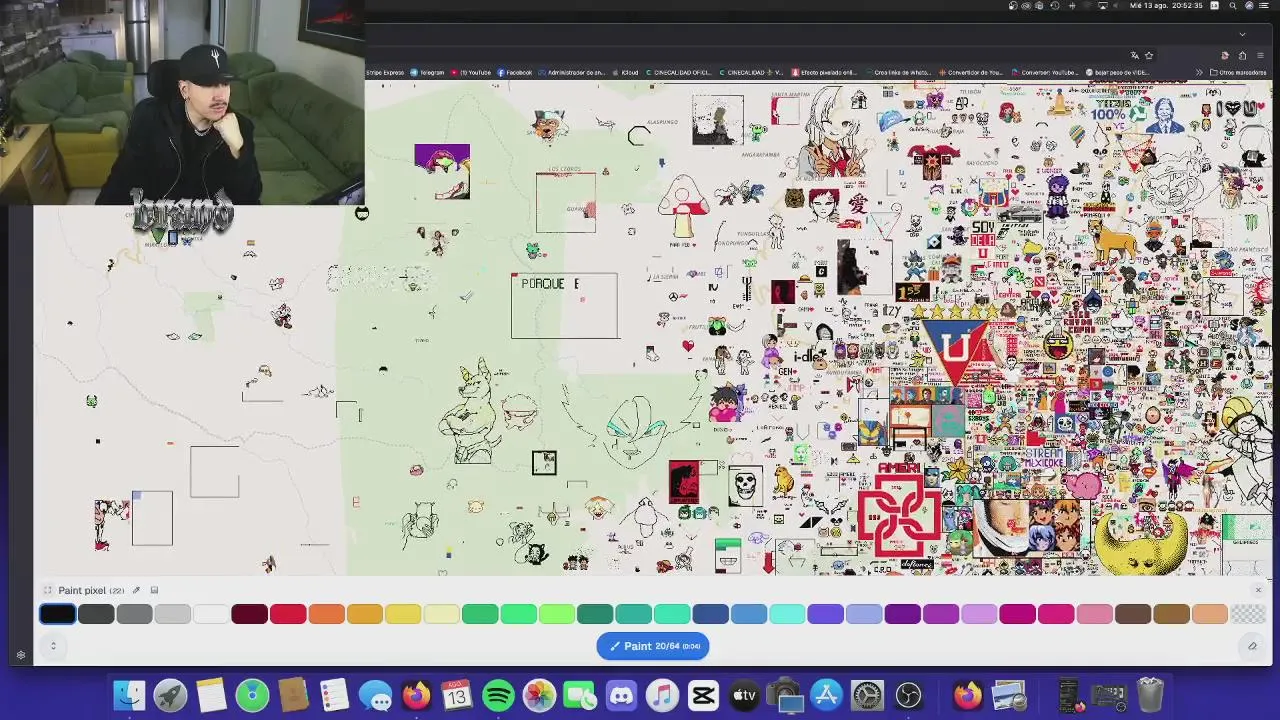Open the Telegram bookmark
The width and height of the screenshot is (1280, 720).
tap(427, 72)
